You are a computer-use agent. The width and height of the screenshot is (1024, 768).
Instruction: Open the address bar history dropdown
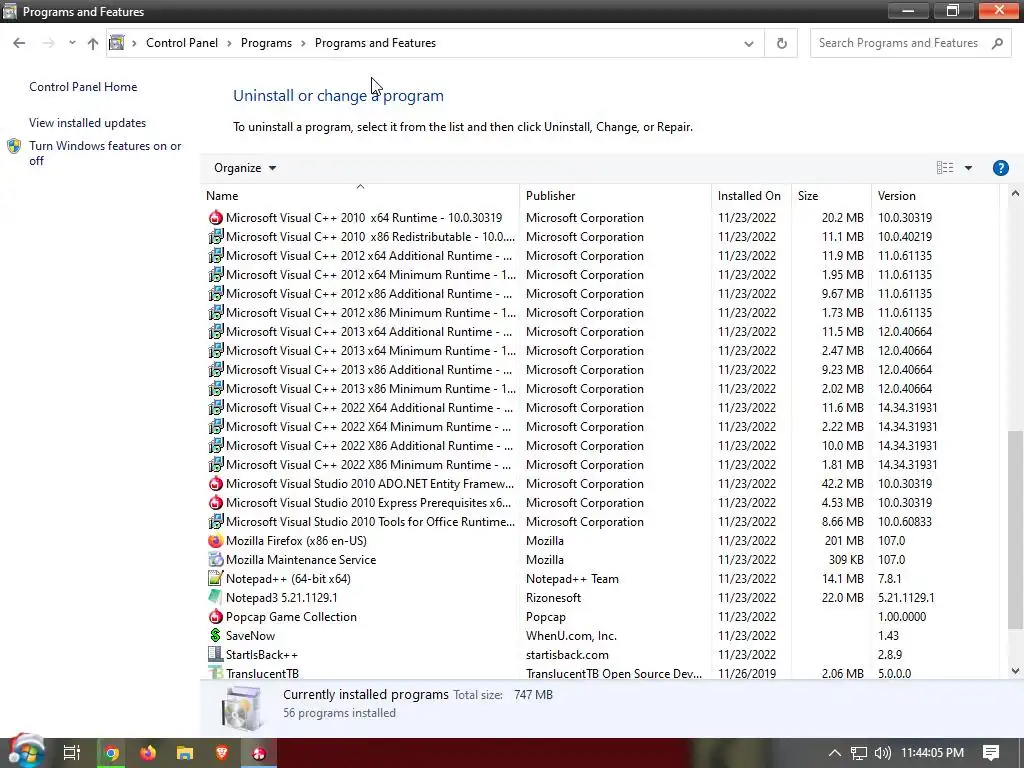748,44
